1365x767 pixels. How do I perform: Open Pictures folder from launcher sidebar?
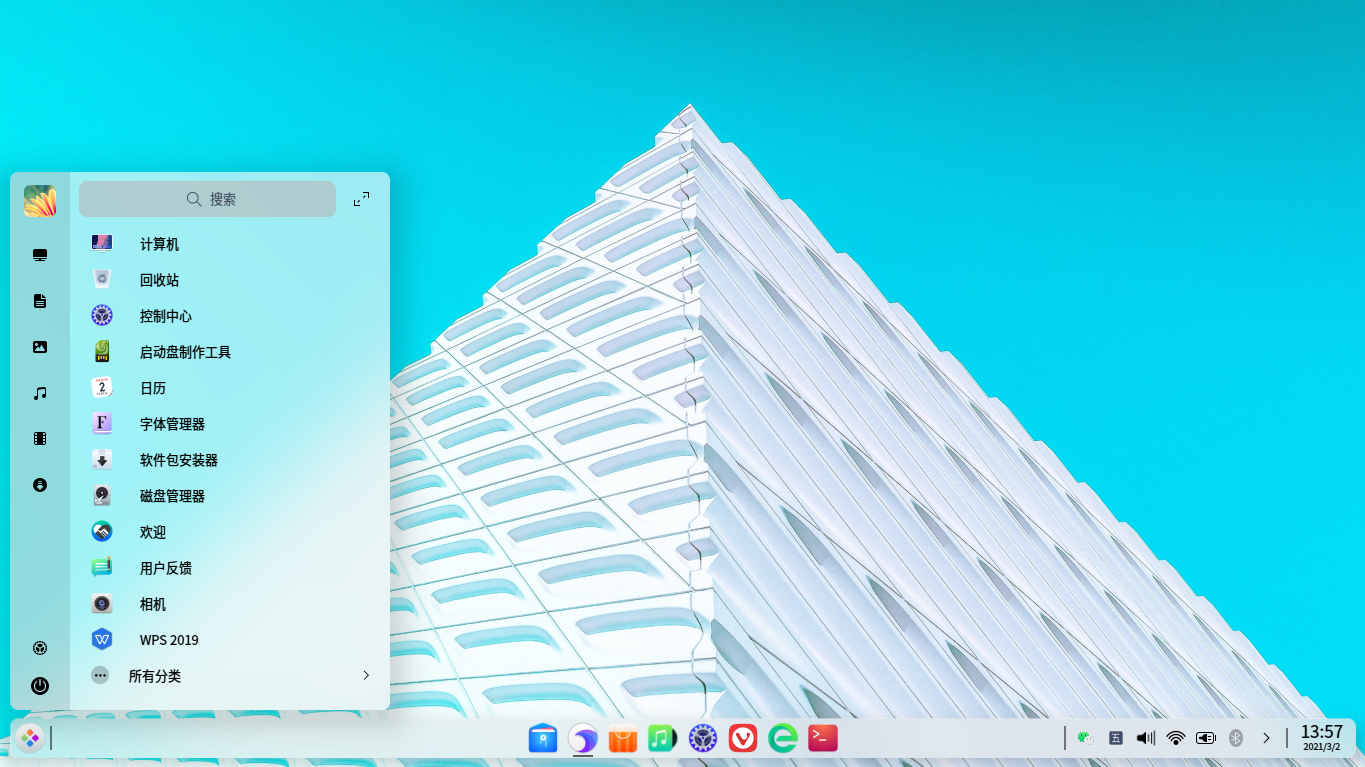(x=40, y=347)
